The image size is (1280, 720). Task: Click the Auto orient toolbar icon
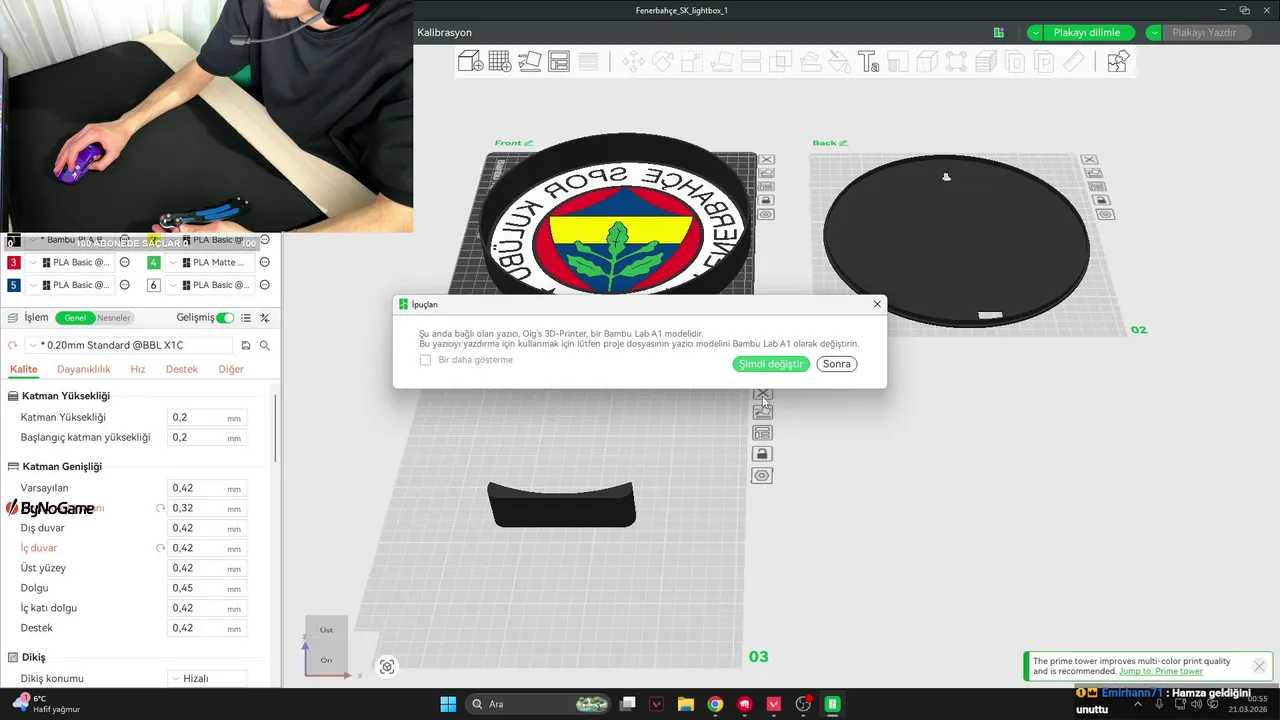point(530,62)
